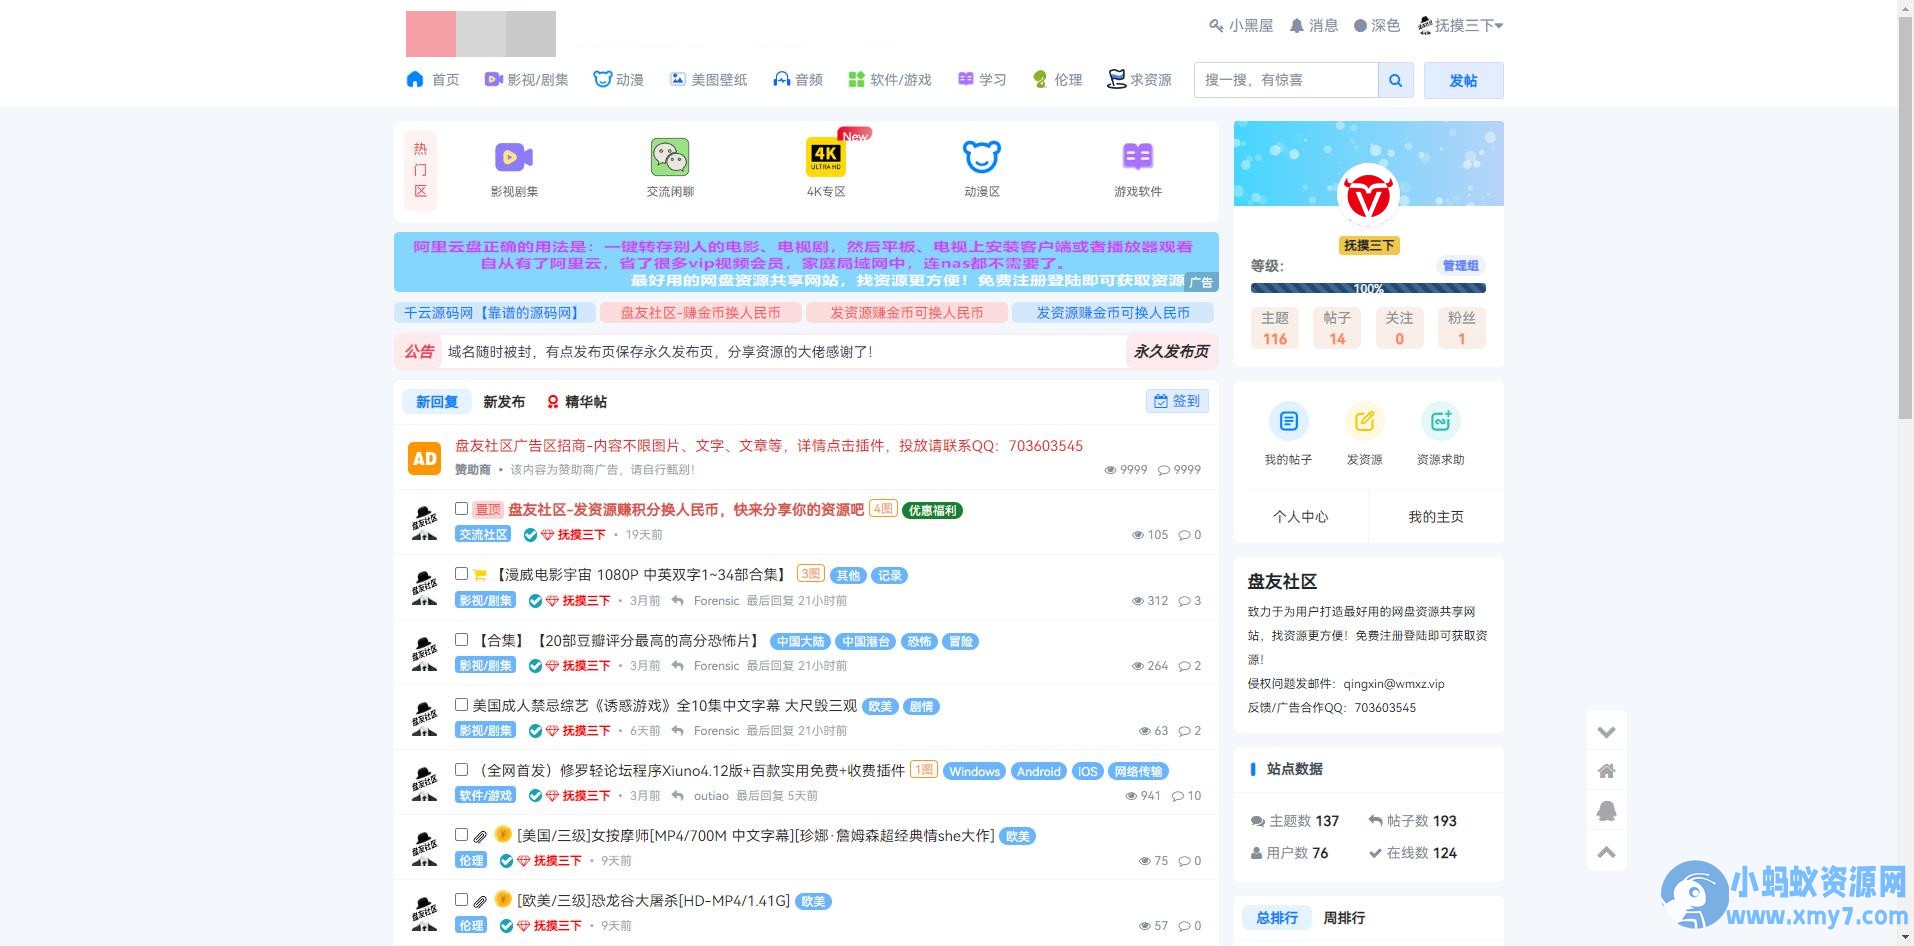The width and height of the screenshot is (1914, 946).
Task: Open the 4K专区 icon
Action: pyautogui.click(x=826, y=157)
